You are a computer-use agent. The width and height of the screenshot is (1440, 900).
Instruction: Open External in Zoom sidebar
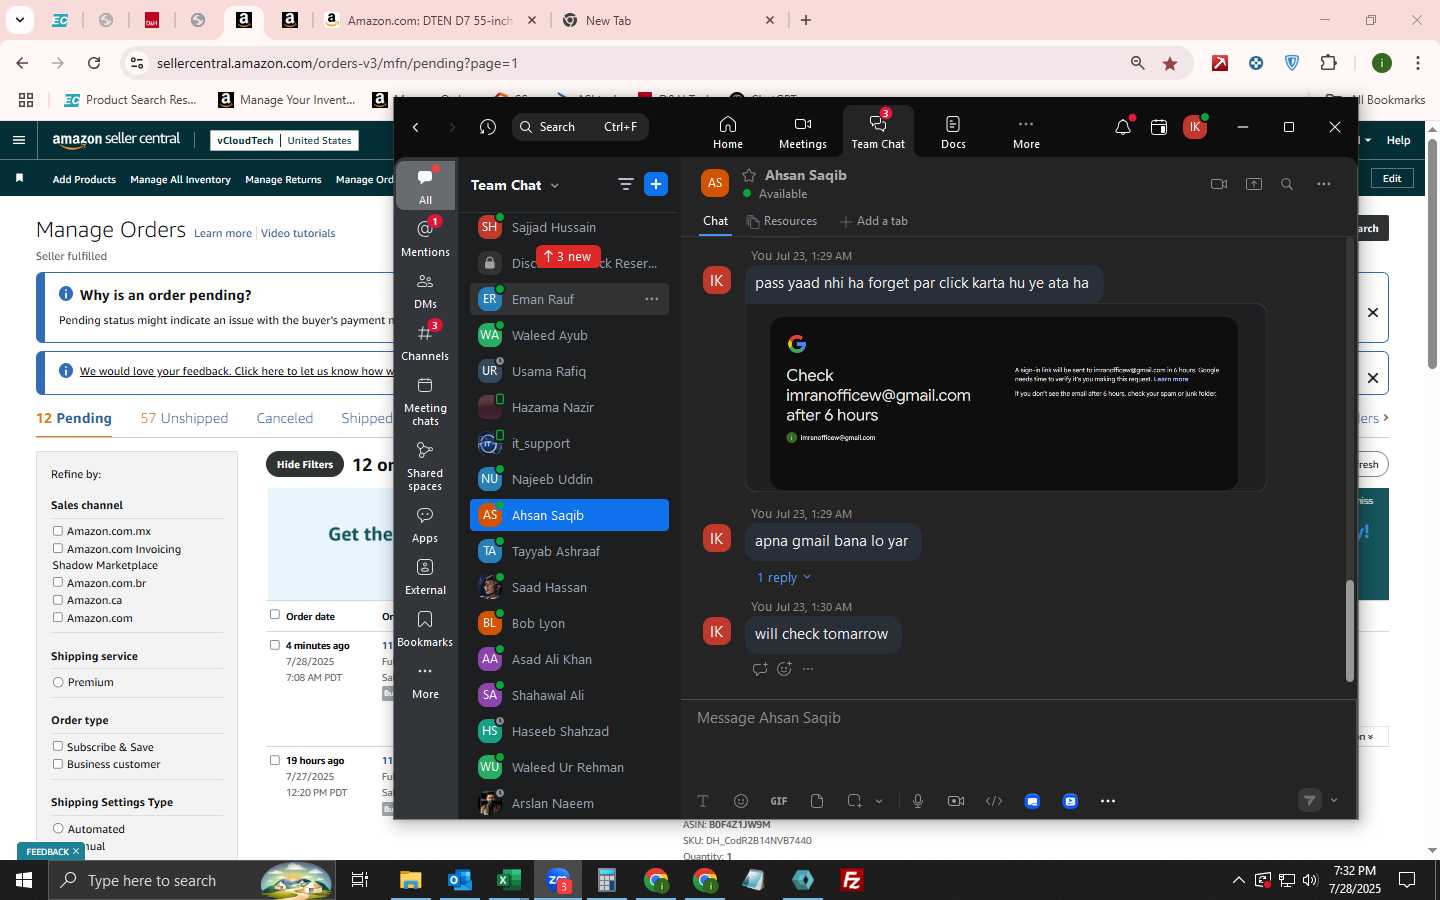coord(425,577)
